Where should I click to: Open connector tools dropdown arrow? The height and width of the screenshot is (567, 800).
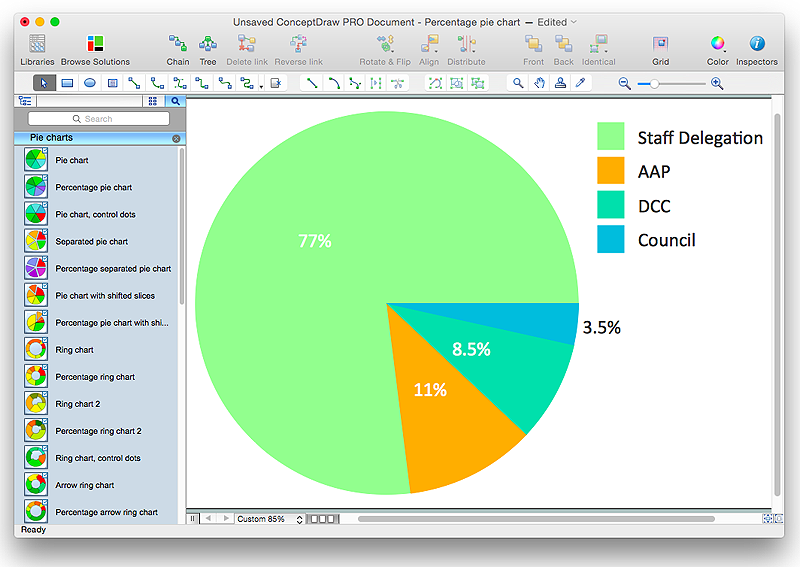(x=261, y=87)
